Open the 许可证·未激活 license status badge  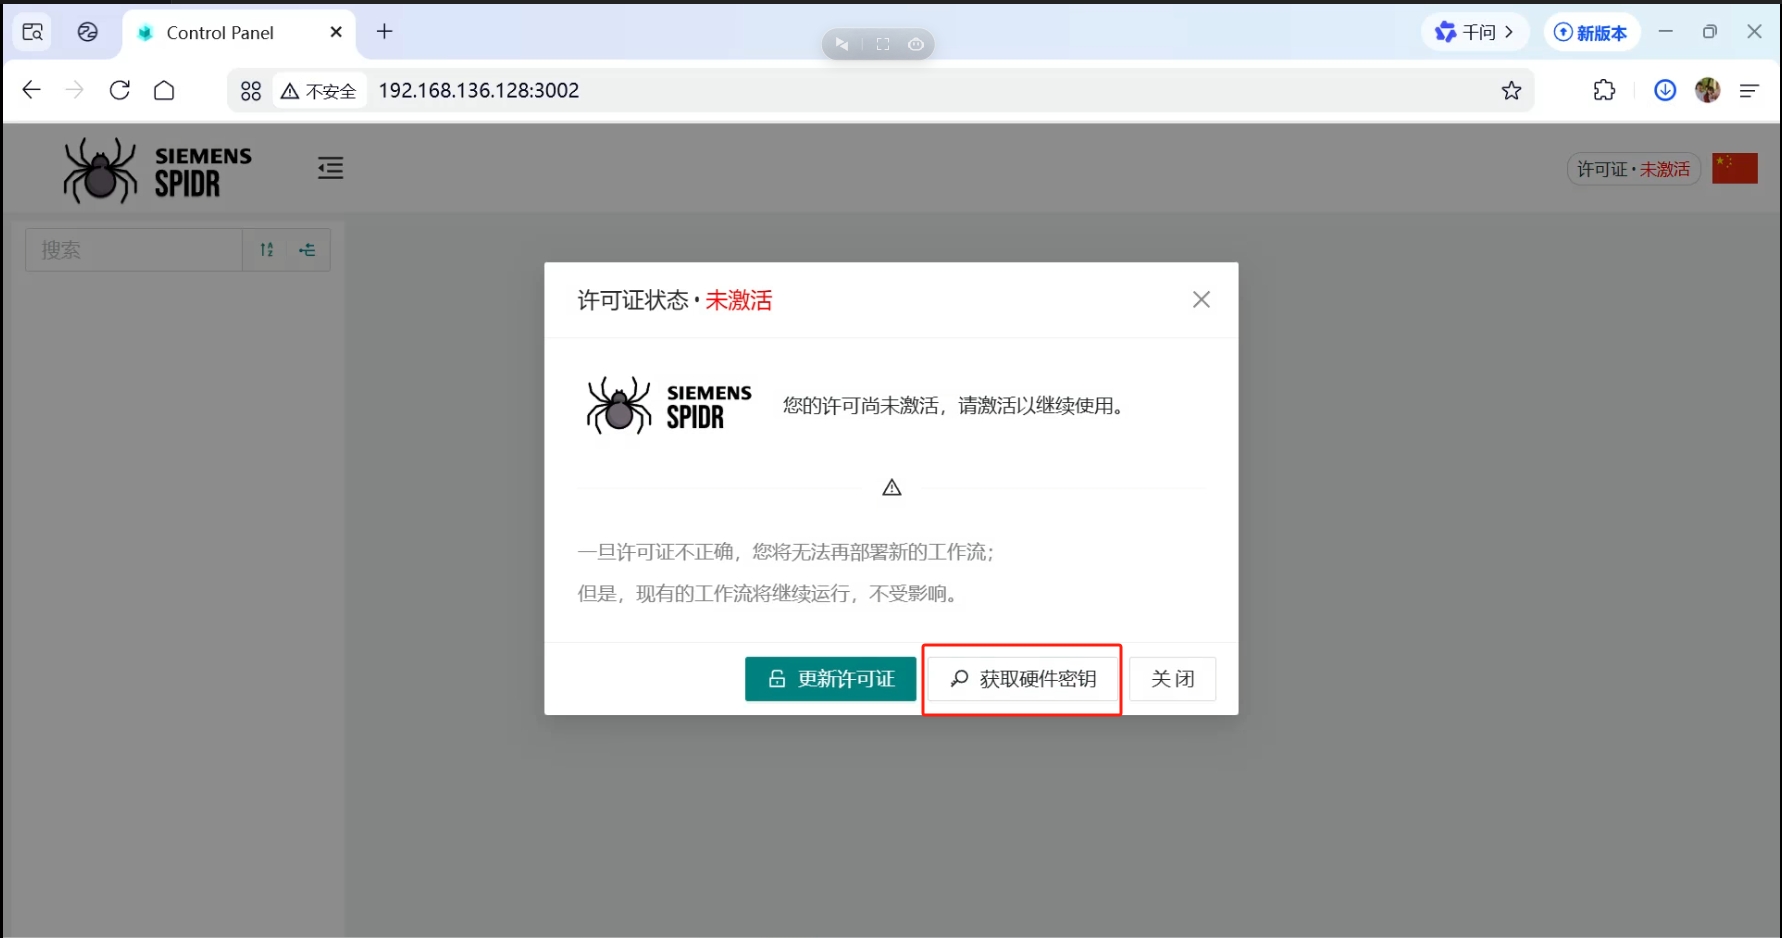point(1633,169)
